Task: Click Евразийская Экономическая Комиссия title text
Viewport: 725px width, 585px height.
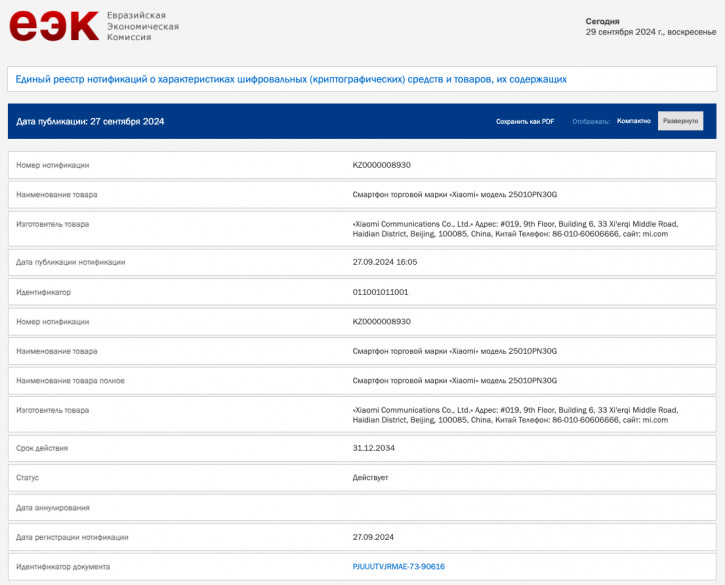Action: click(143, 26)
